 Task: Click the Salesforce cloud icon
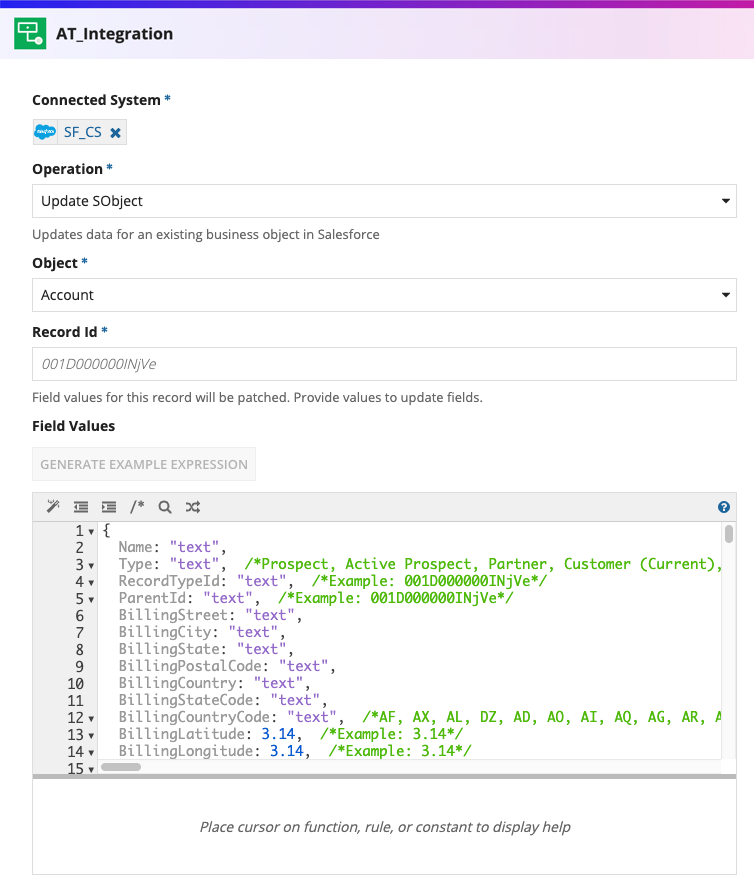click(45, 132)
